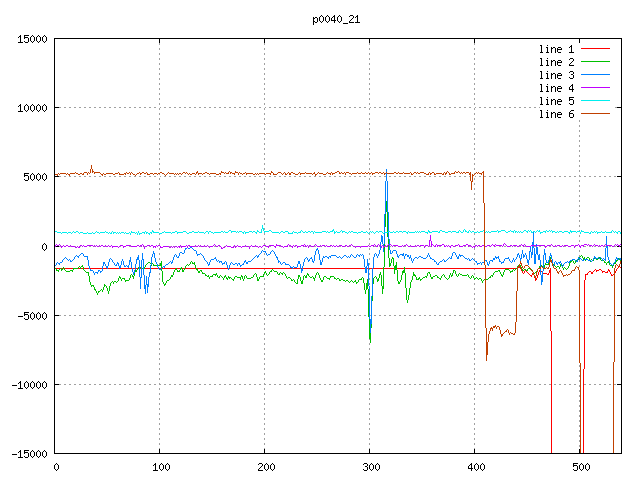Viewport: 640px width, 480px height.
Task: Click the x-axis tick label 300
Action: point(370,467)
